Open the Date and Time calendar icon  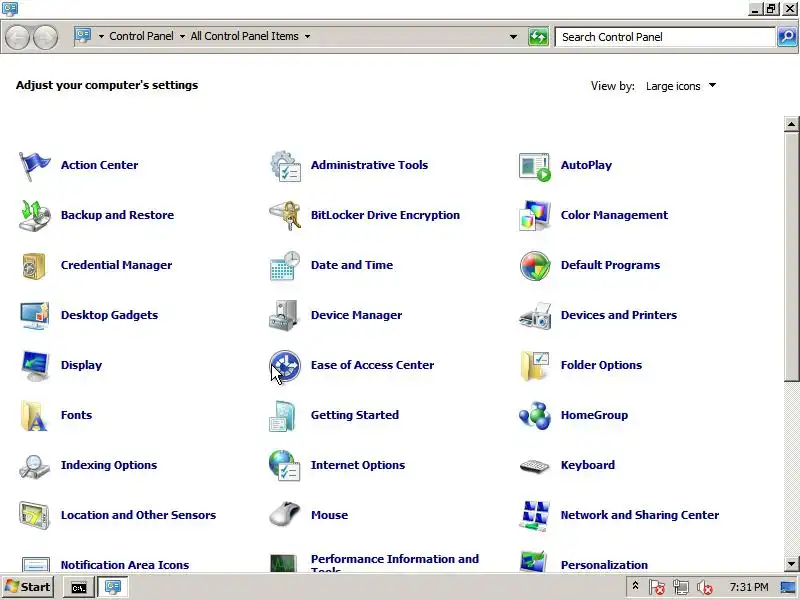(x=285, y=266)
